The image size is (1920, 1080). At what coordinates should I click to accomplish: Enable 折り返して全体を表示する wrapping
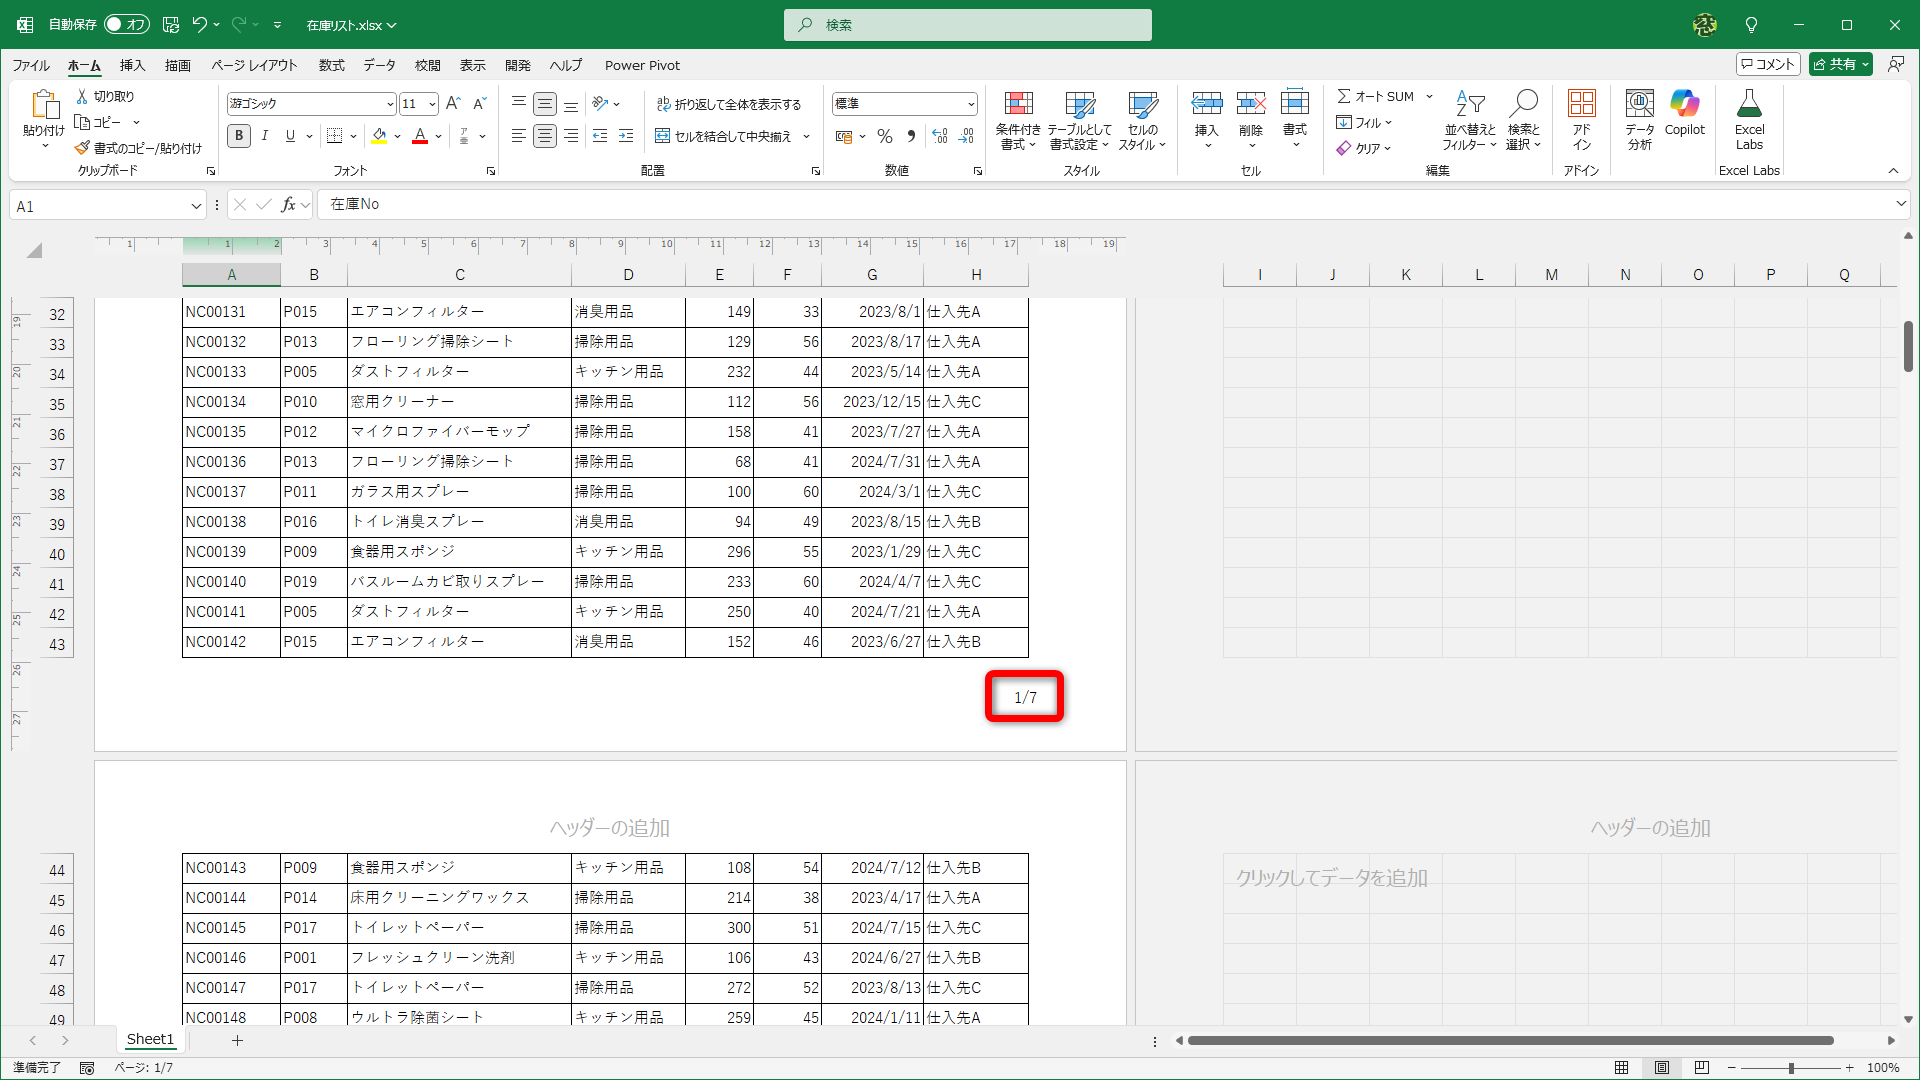[731, 103]
